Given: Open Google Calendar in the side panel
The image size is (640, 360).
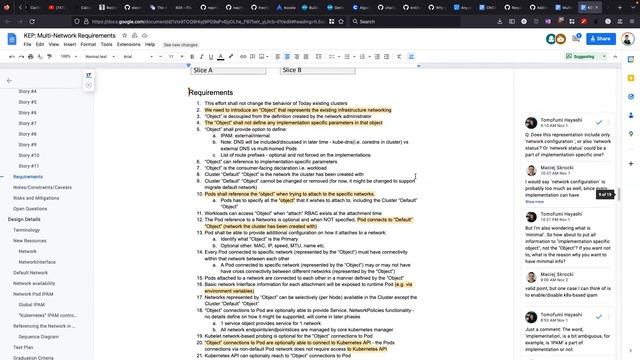Looking at the screenshot, I should coord(631,59).
